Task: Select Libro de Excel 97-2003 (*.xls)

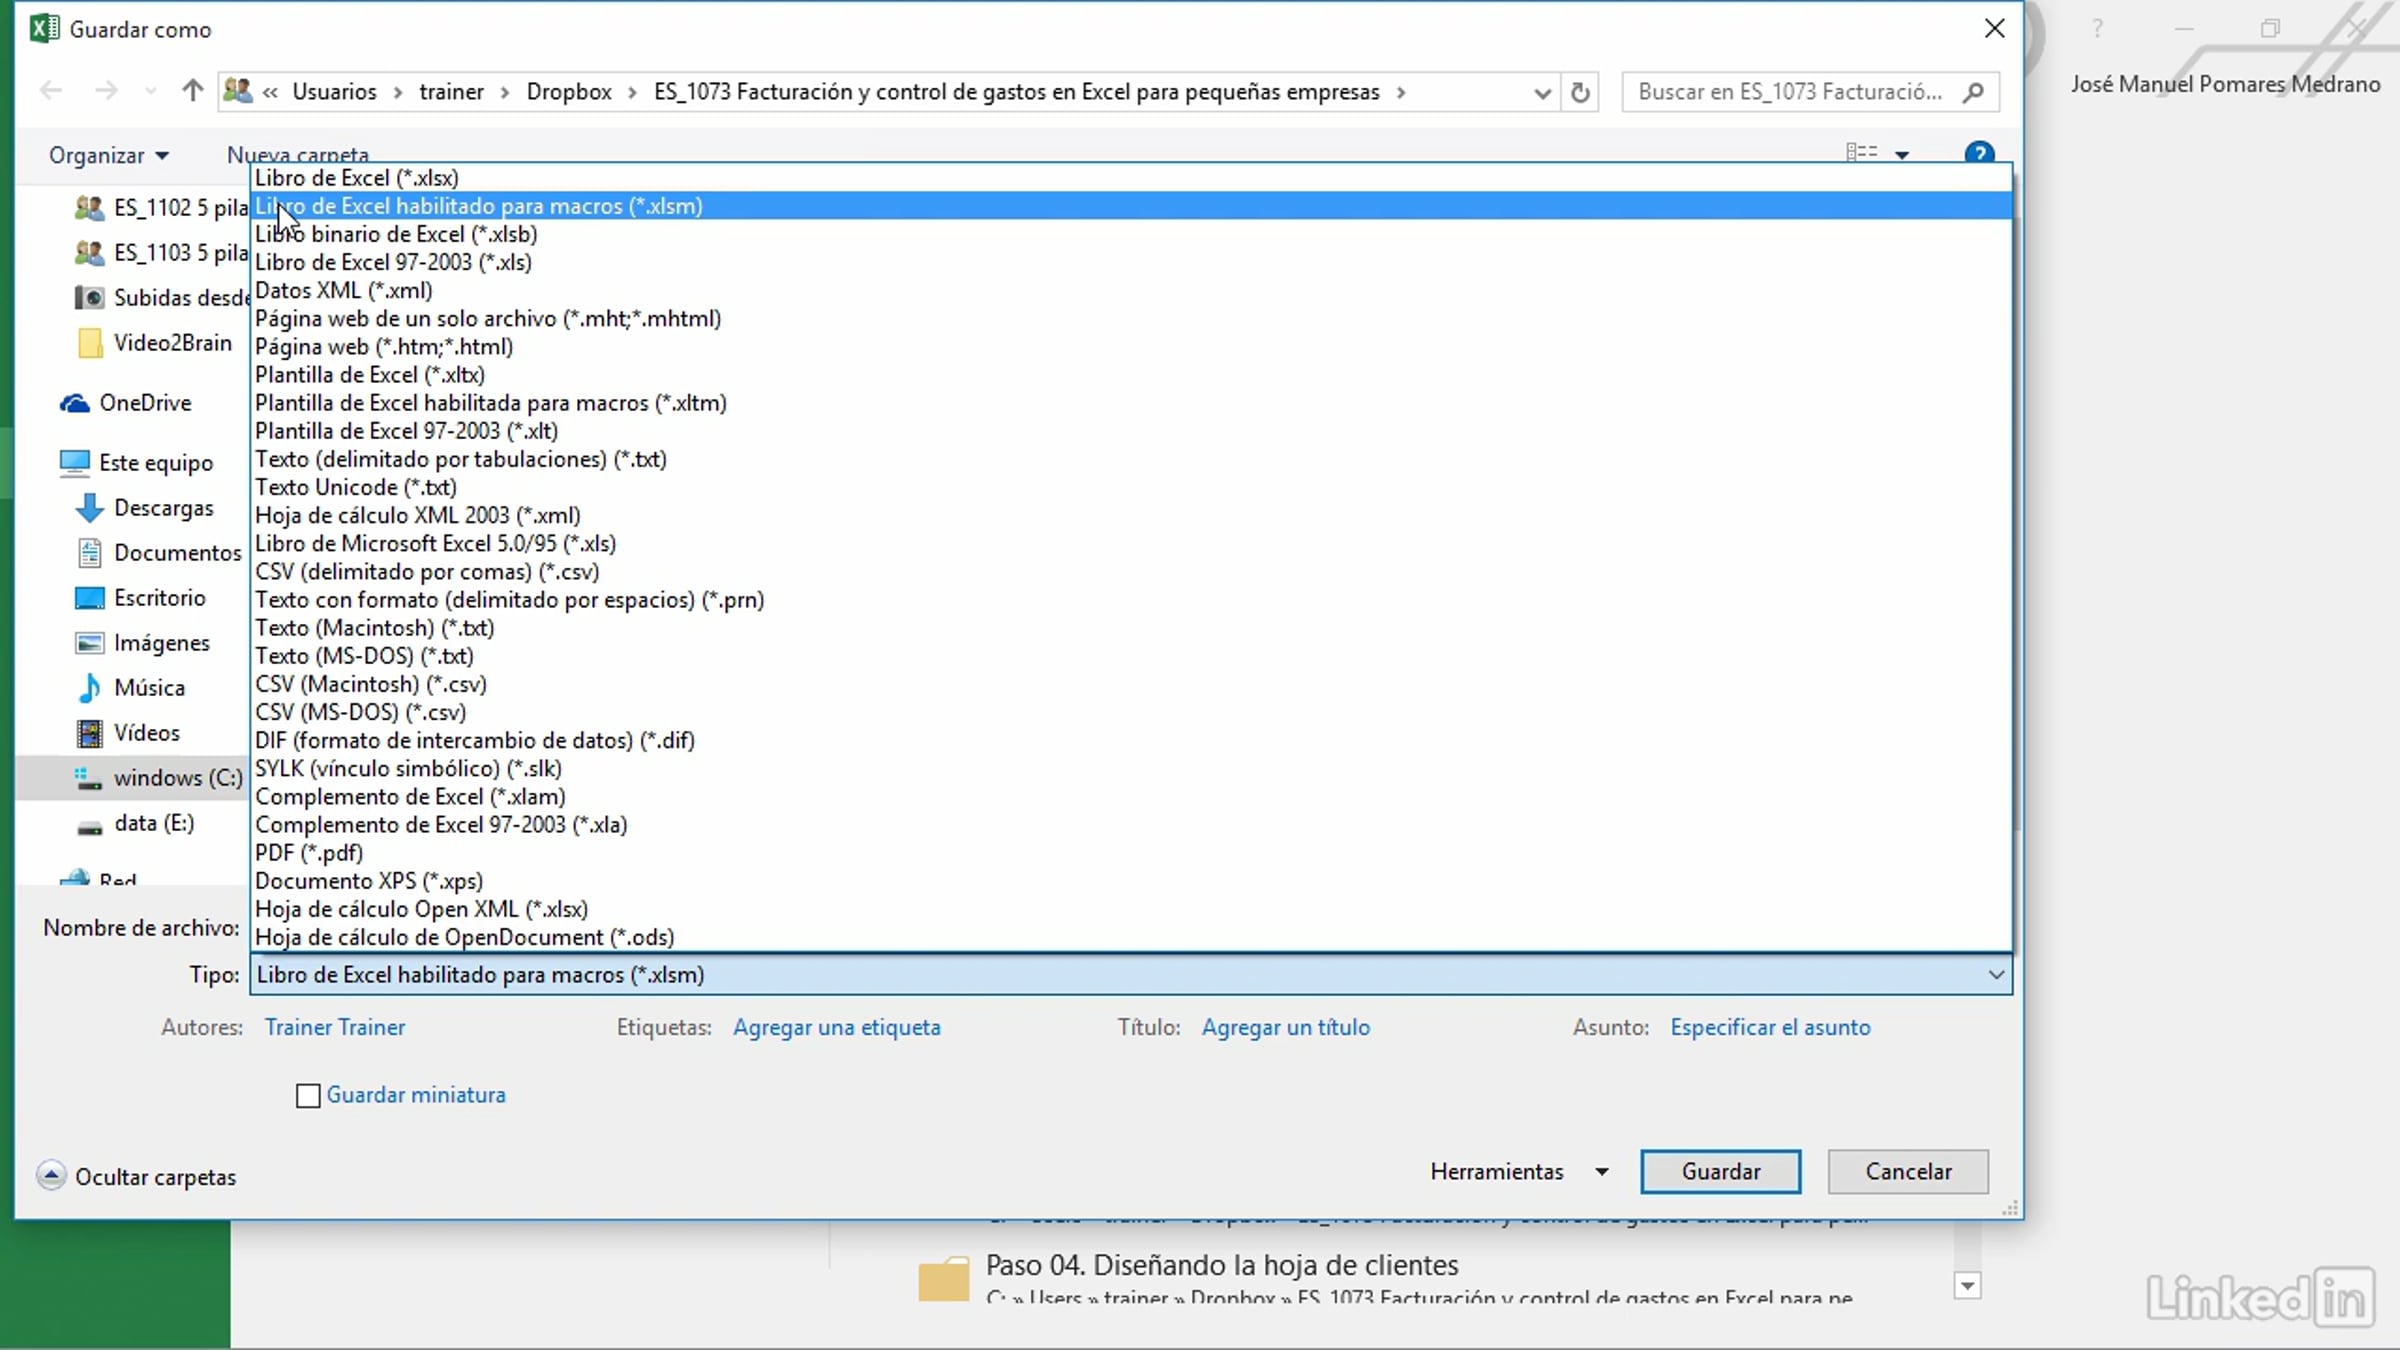Action: 1131,262
